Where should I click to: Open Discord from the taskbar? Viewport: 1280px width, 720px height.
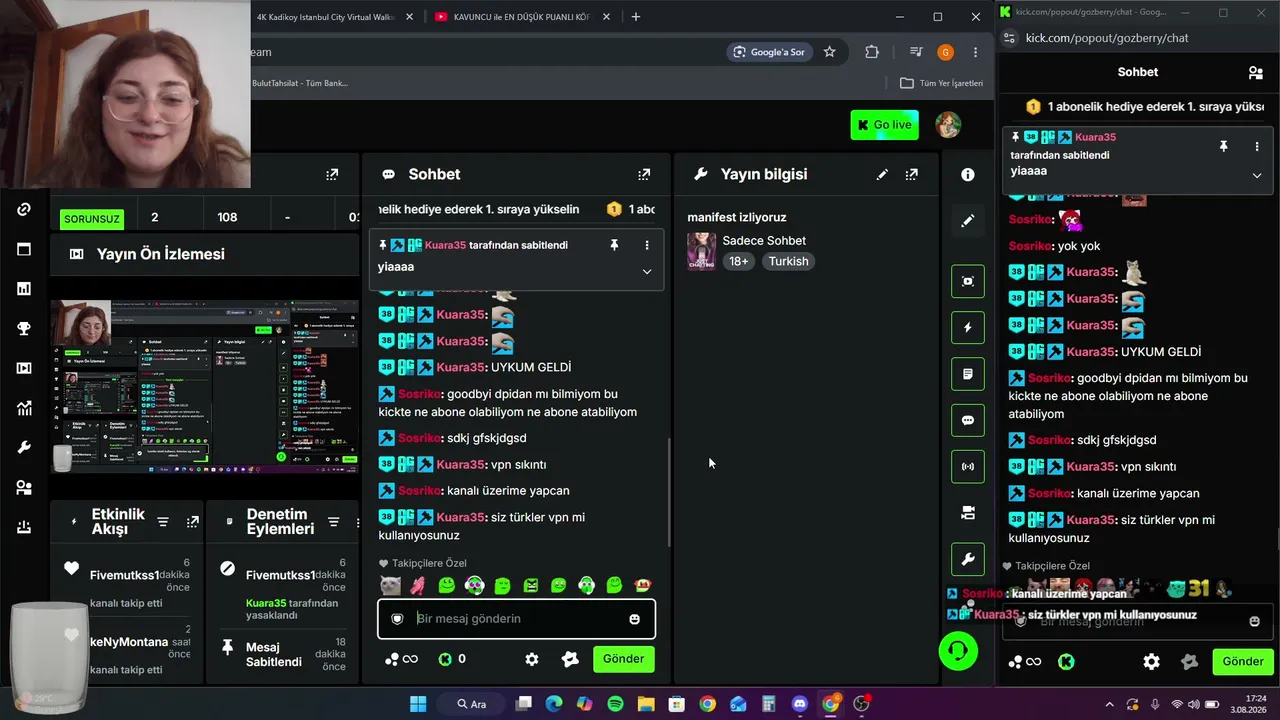799,704
